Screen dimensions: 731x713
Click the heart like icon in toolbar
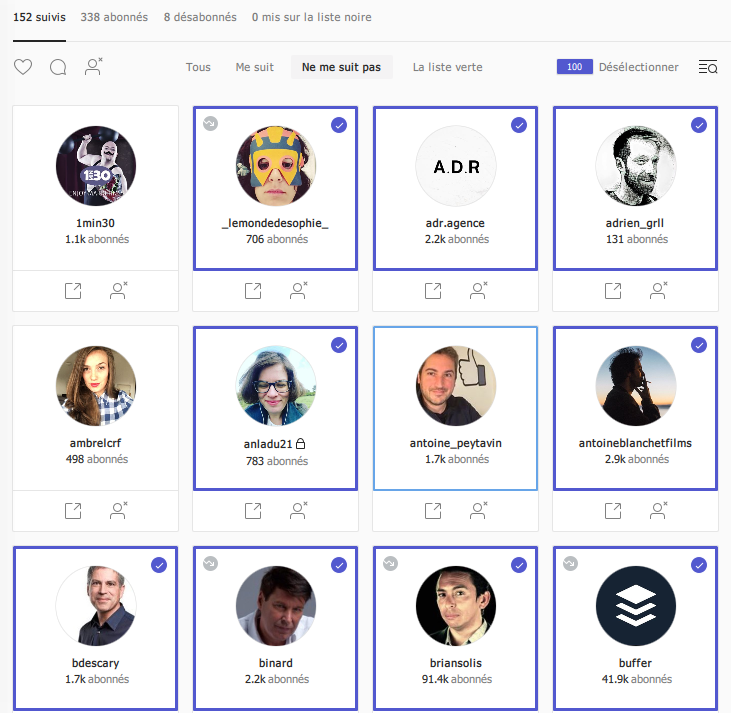23,67
